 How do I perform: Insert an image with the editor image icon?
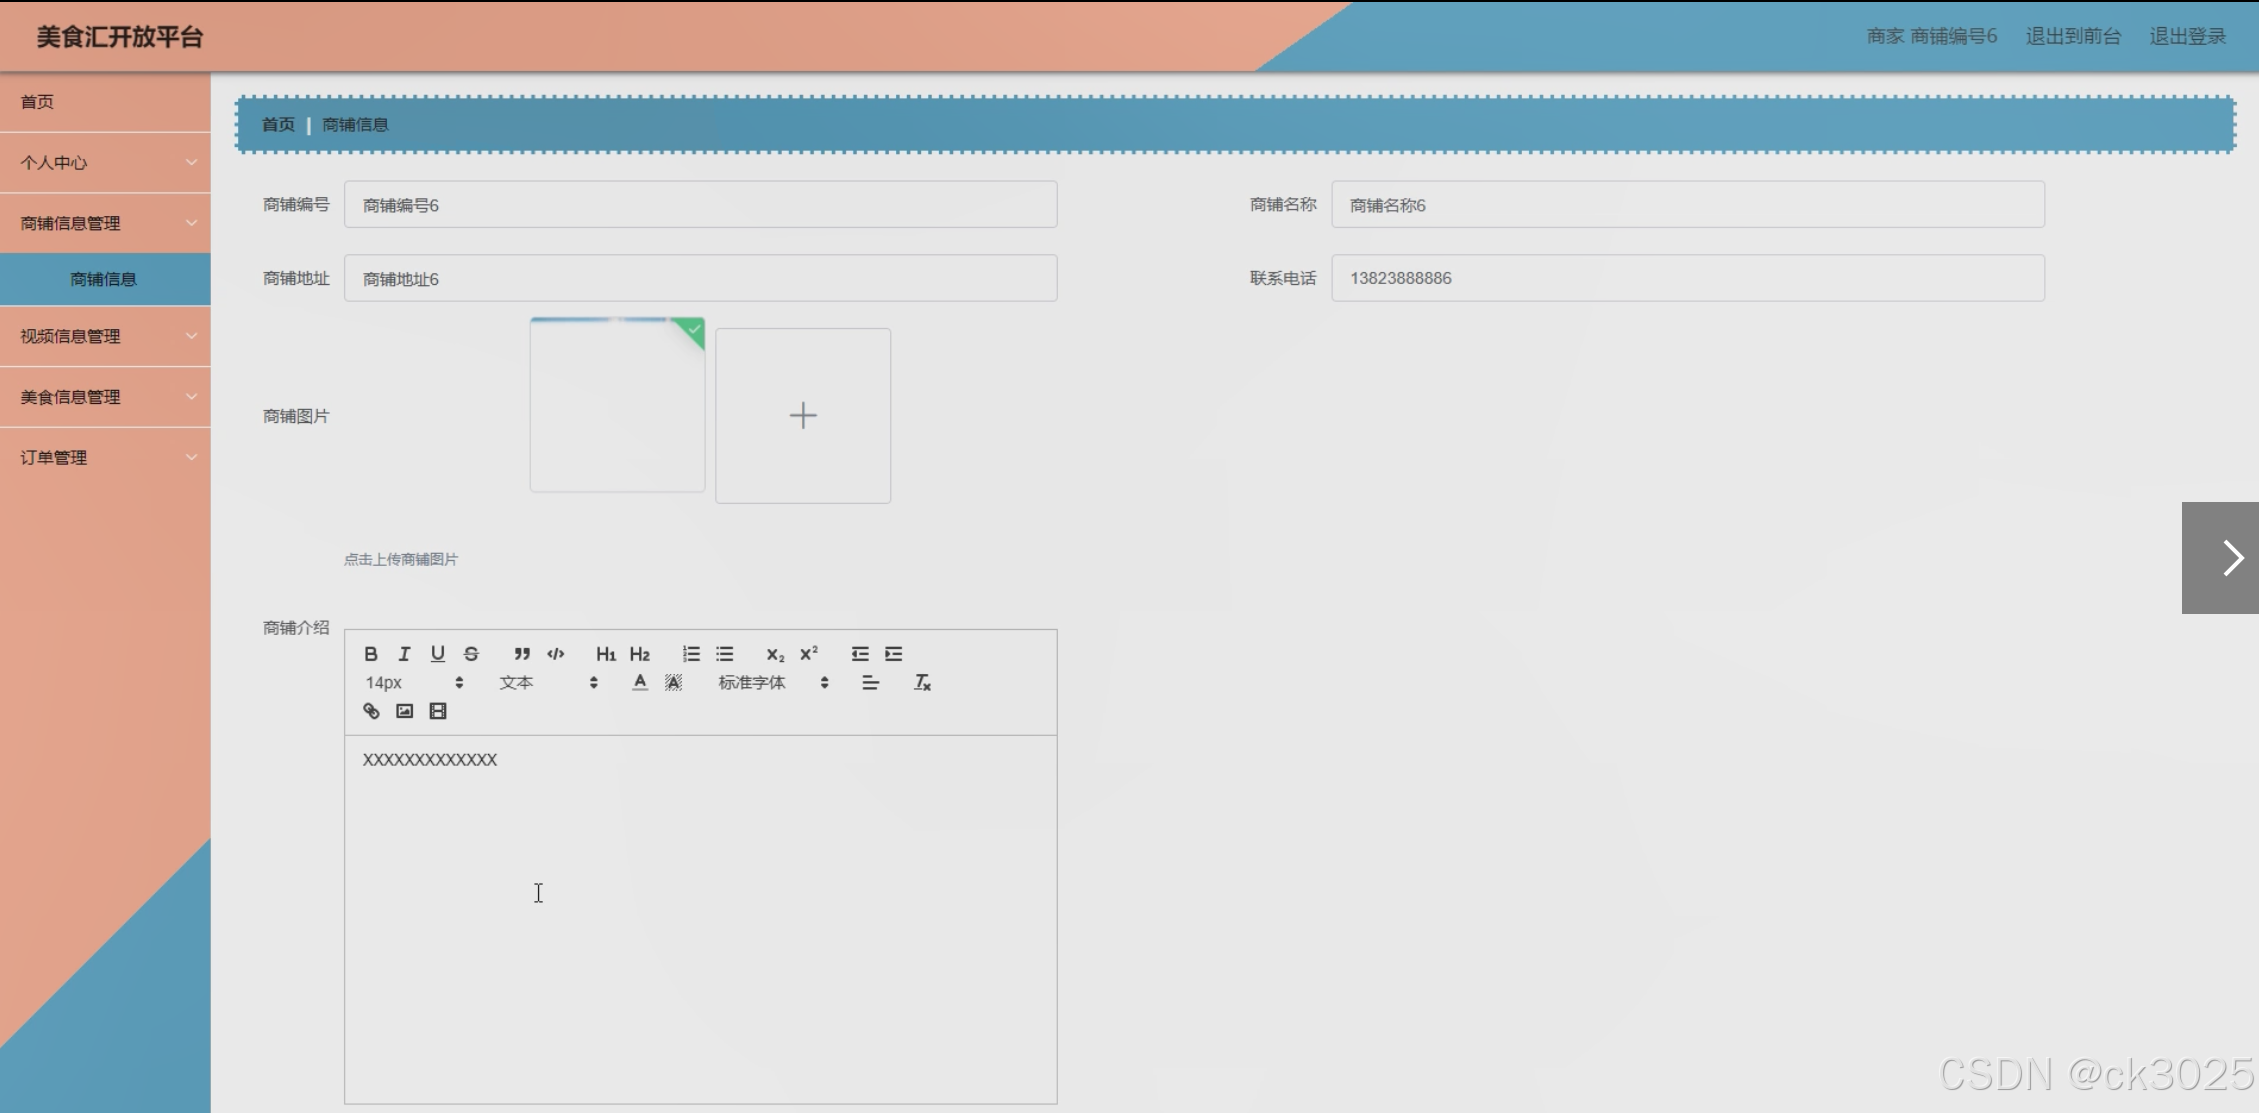click(404, 711)
